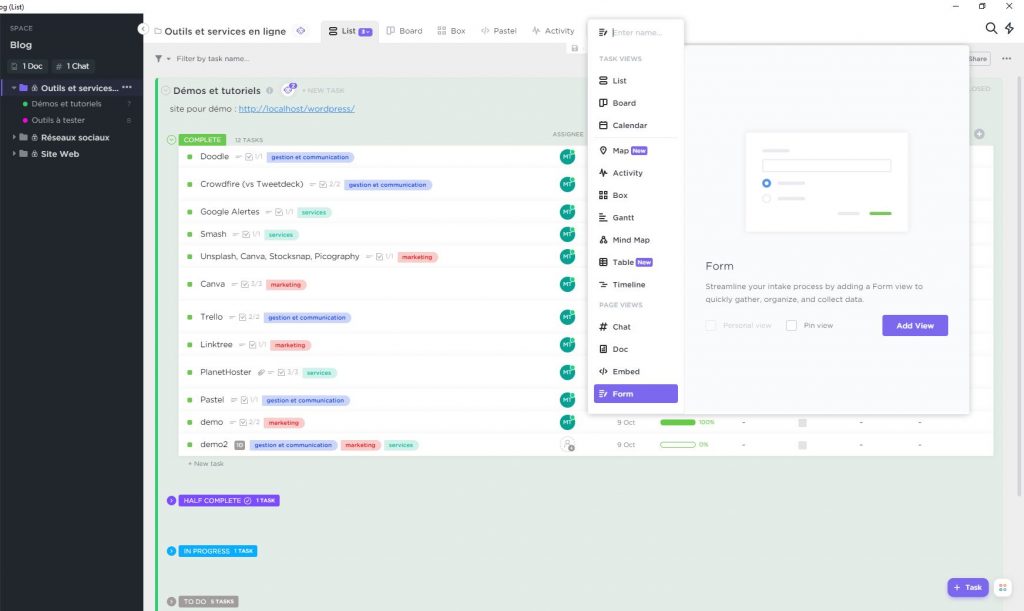The image size is (1024, 611).
Task: Switch to the Board tab in the top bar
Action: tap(404, 31)
